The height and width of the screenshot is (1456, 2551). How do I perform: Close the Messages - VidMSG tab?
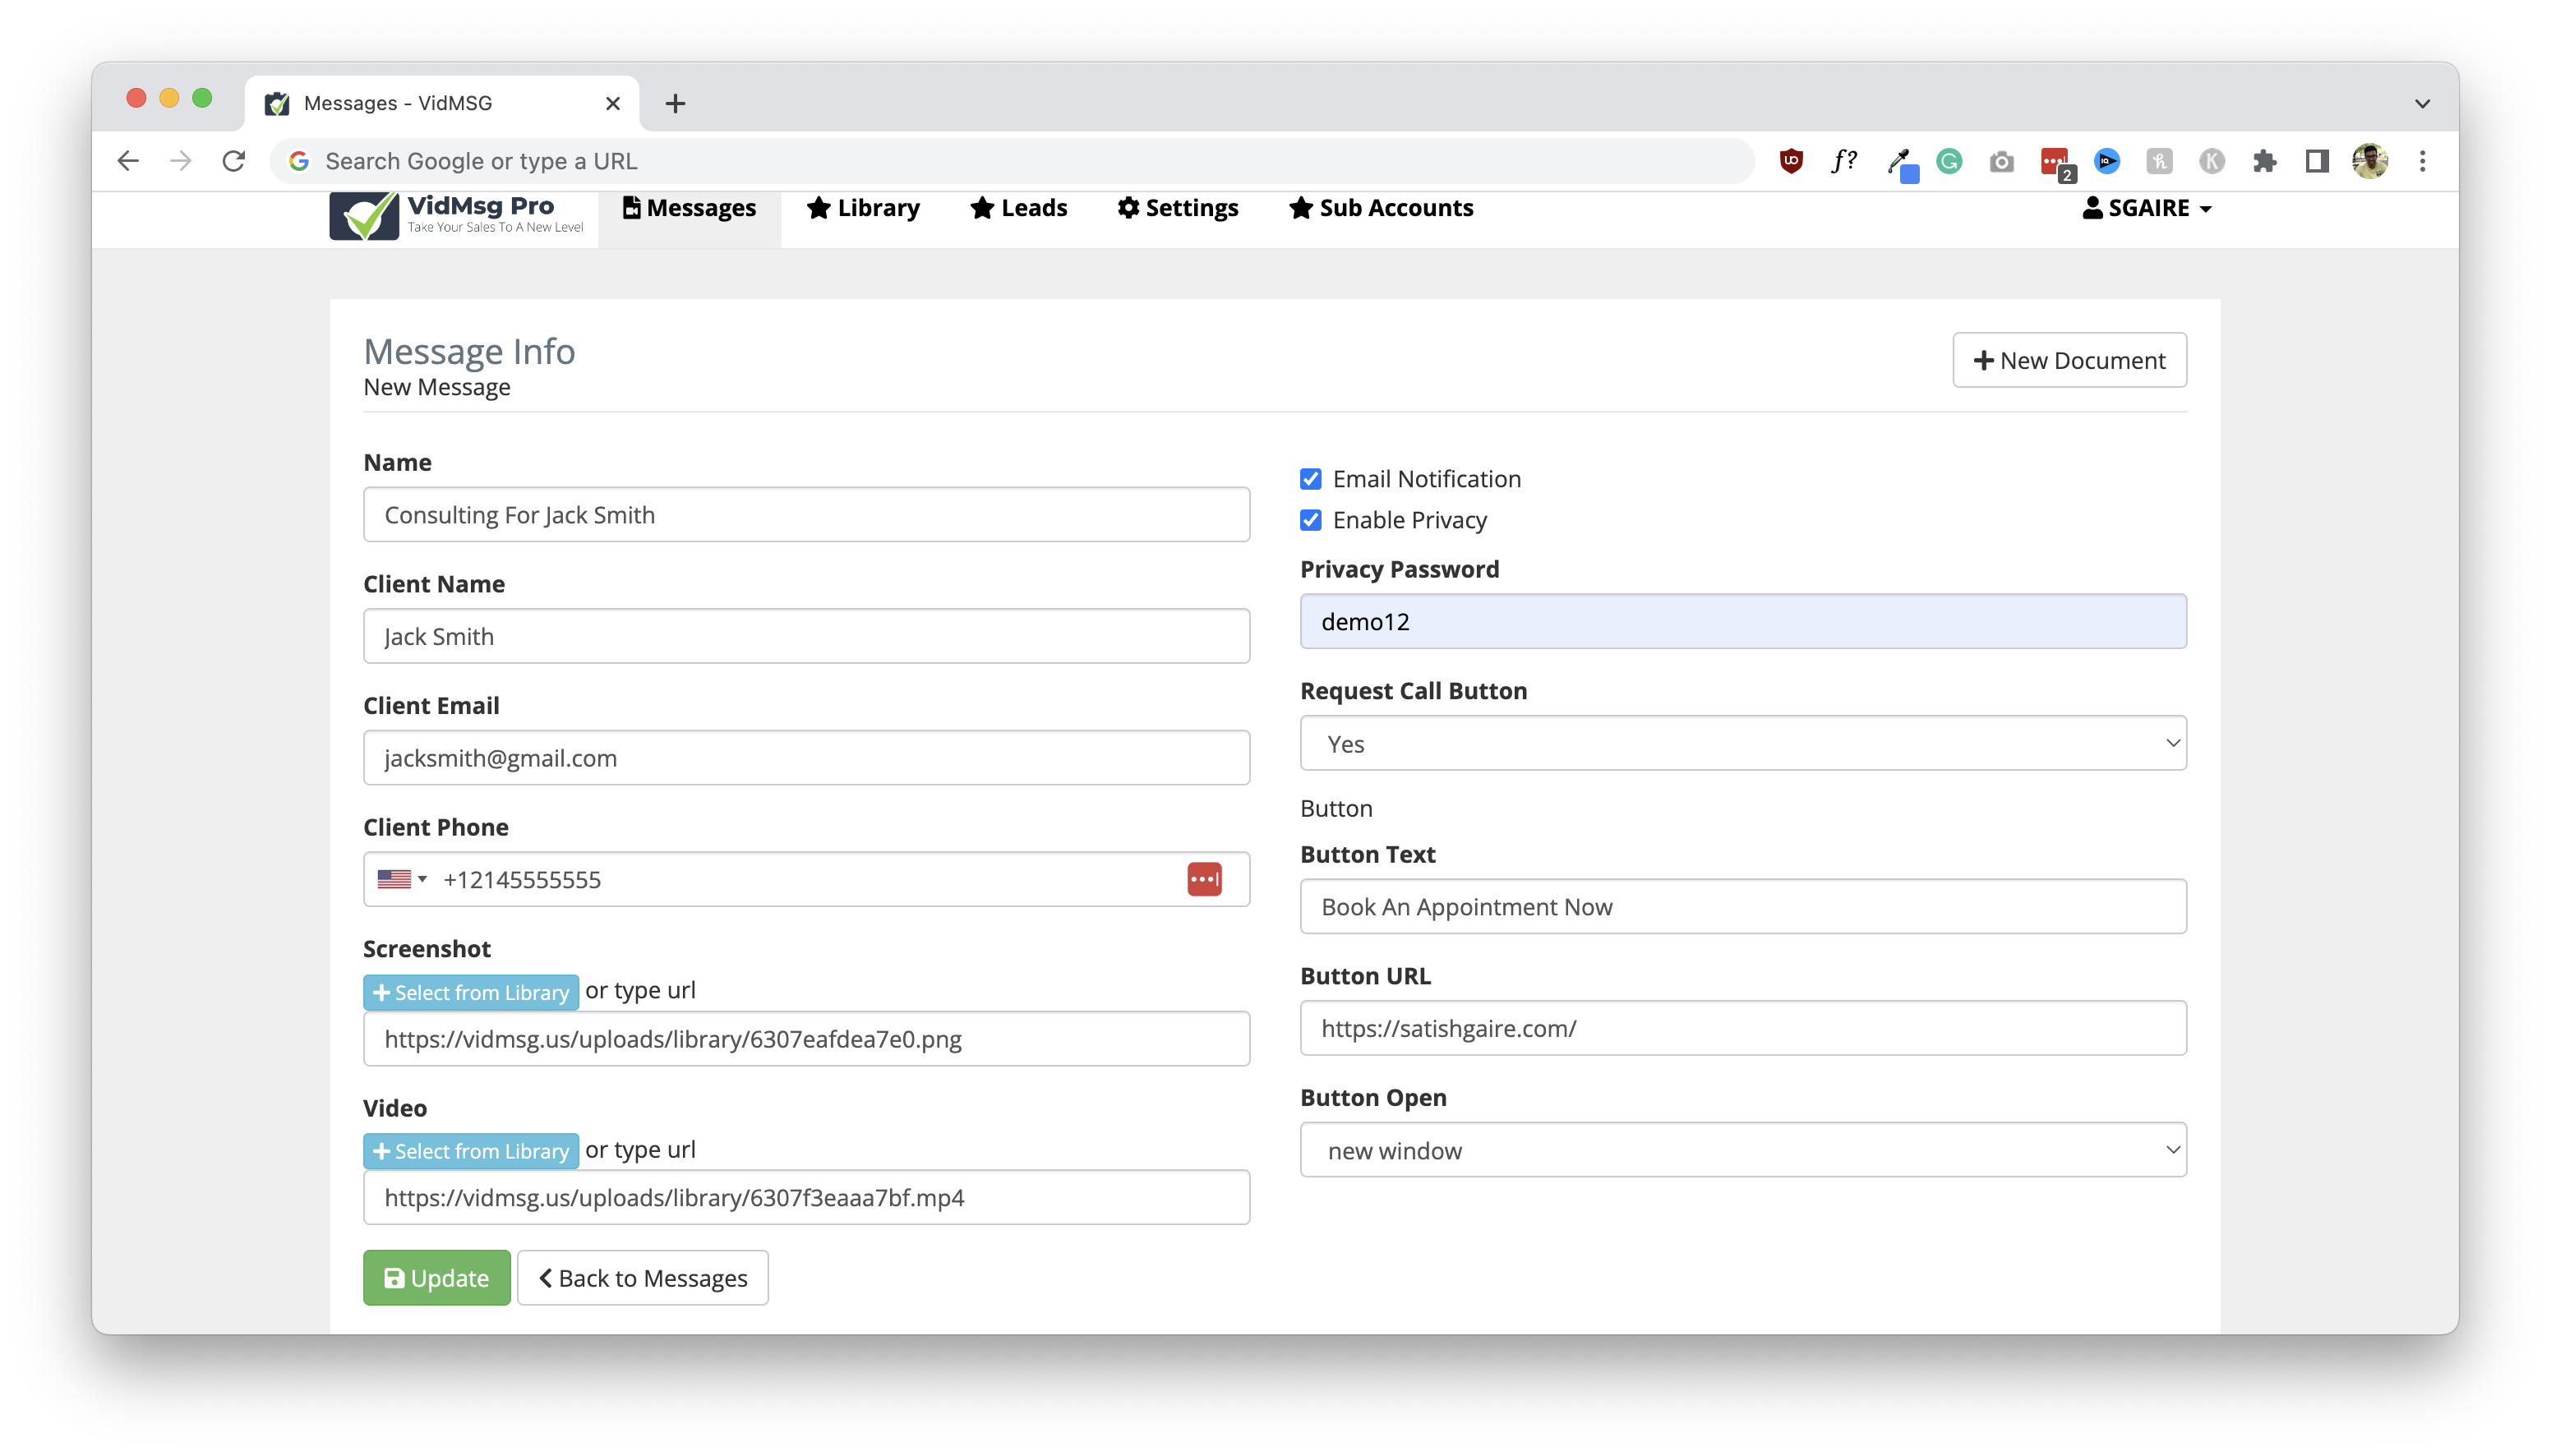coord(613,103)
